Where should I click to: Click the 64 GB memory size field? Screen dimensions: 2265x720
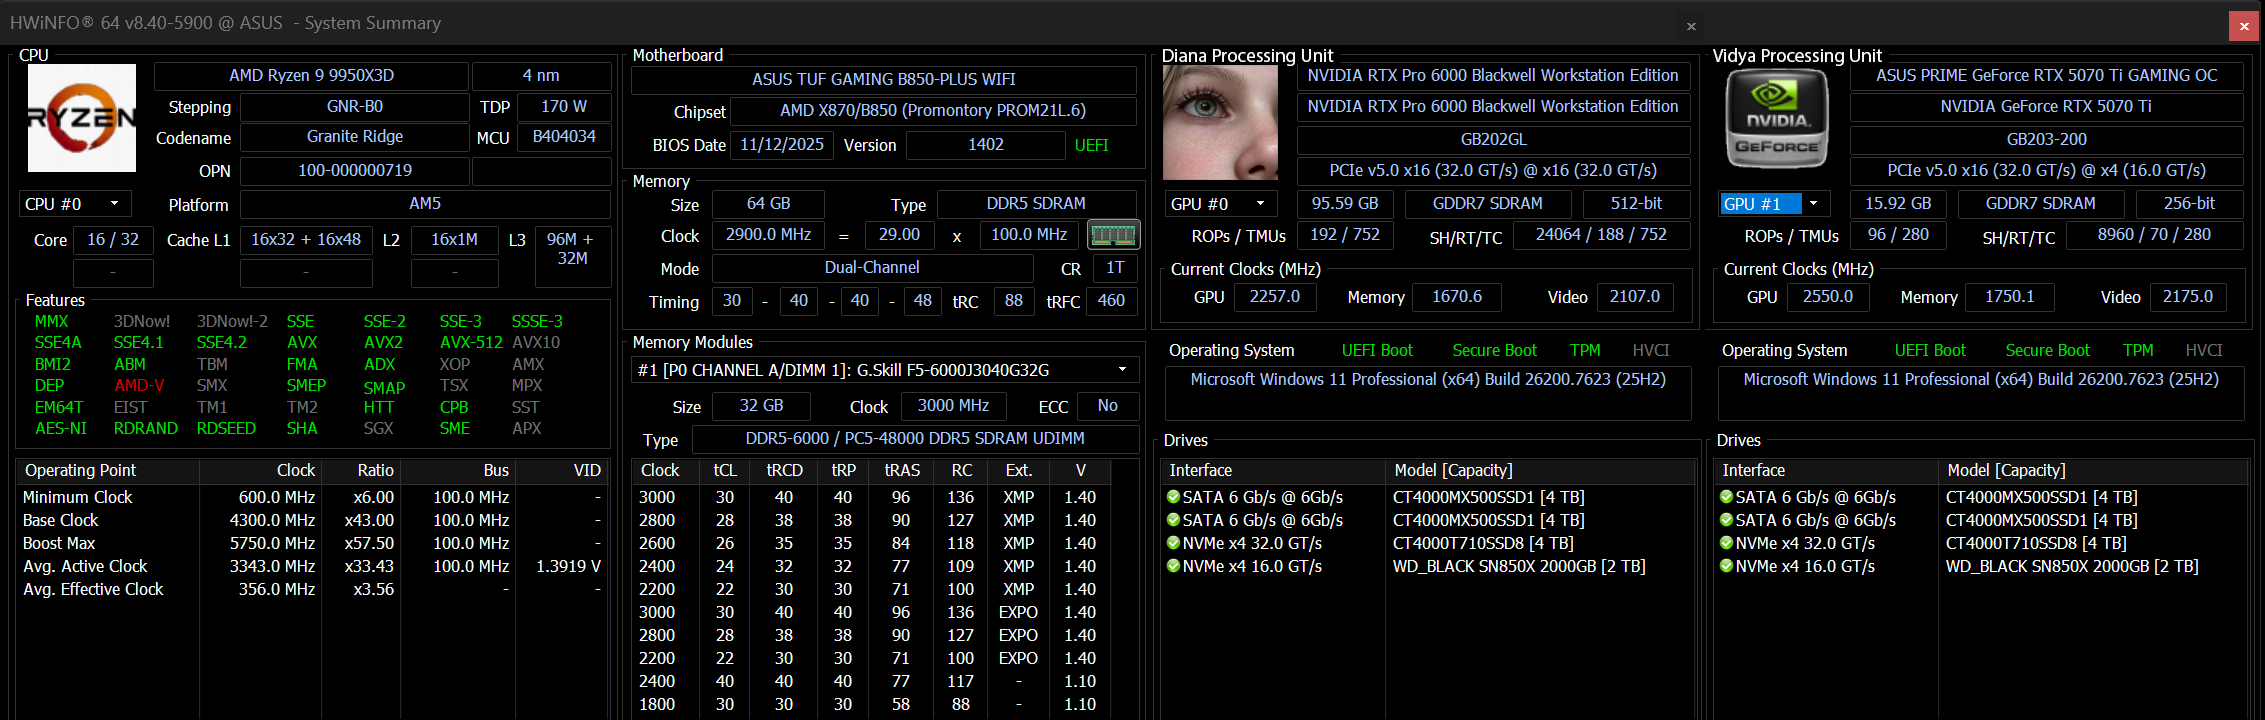coord(768,204)
